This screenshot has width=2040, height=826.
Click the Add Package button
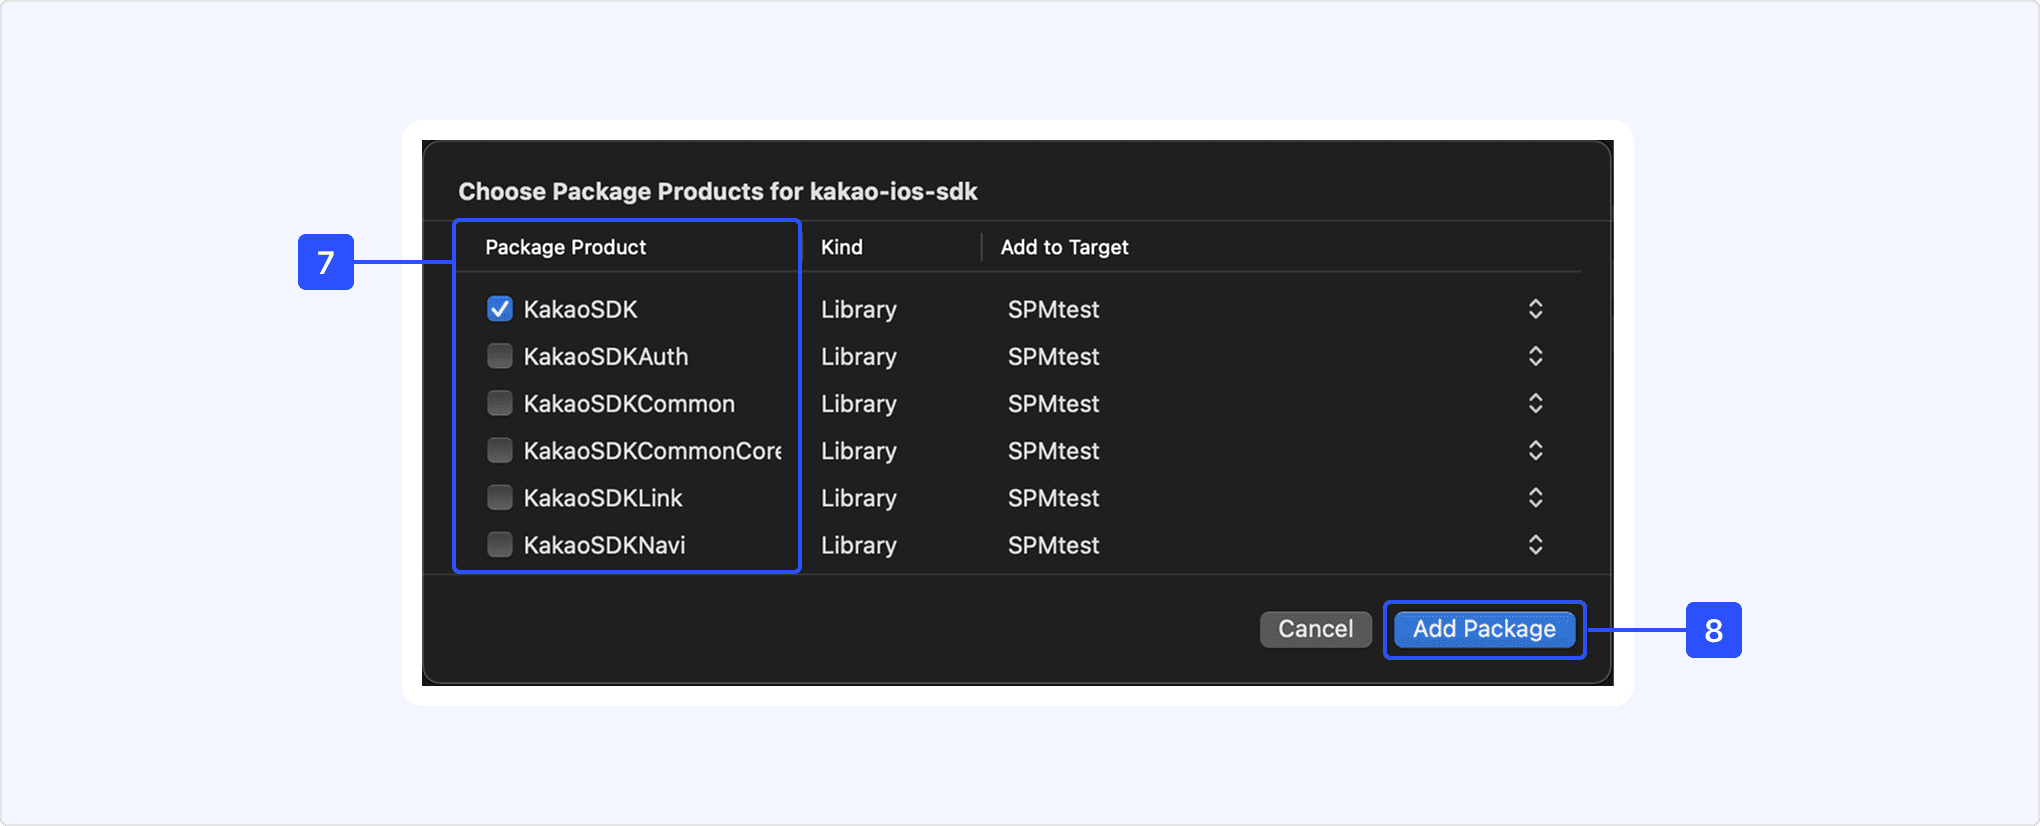[1484, 629]
